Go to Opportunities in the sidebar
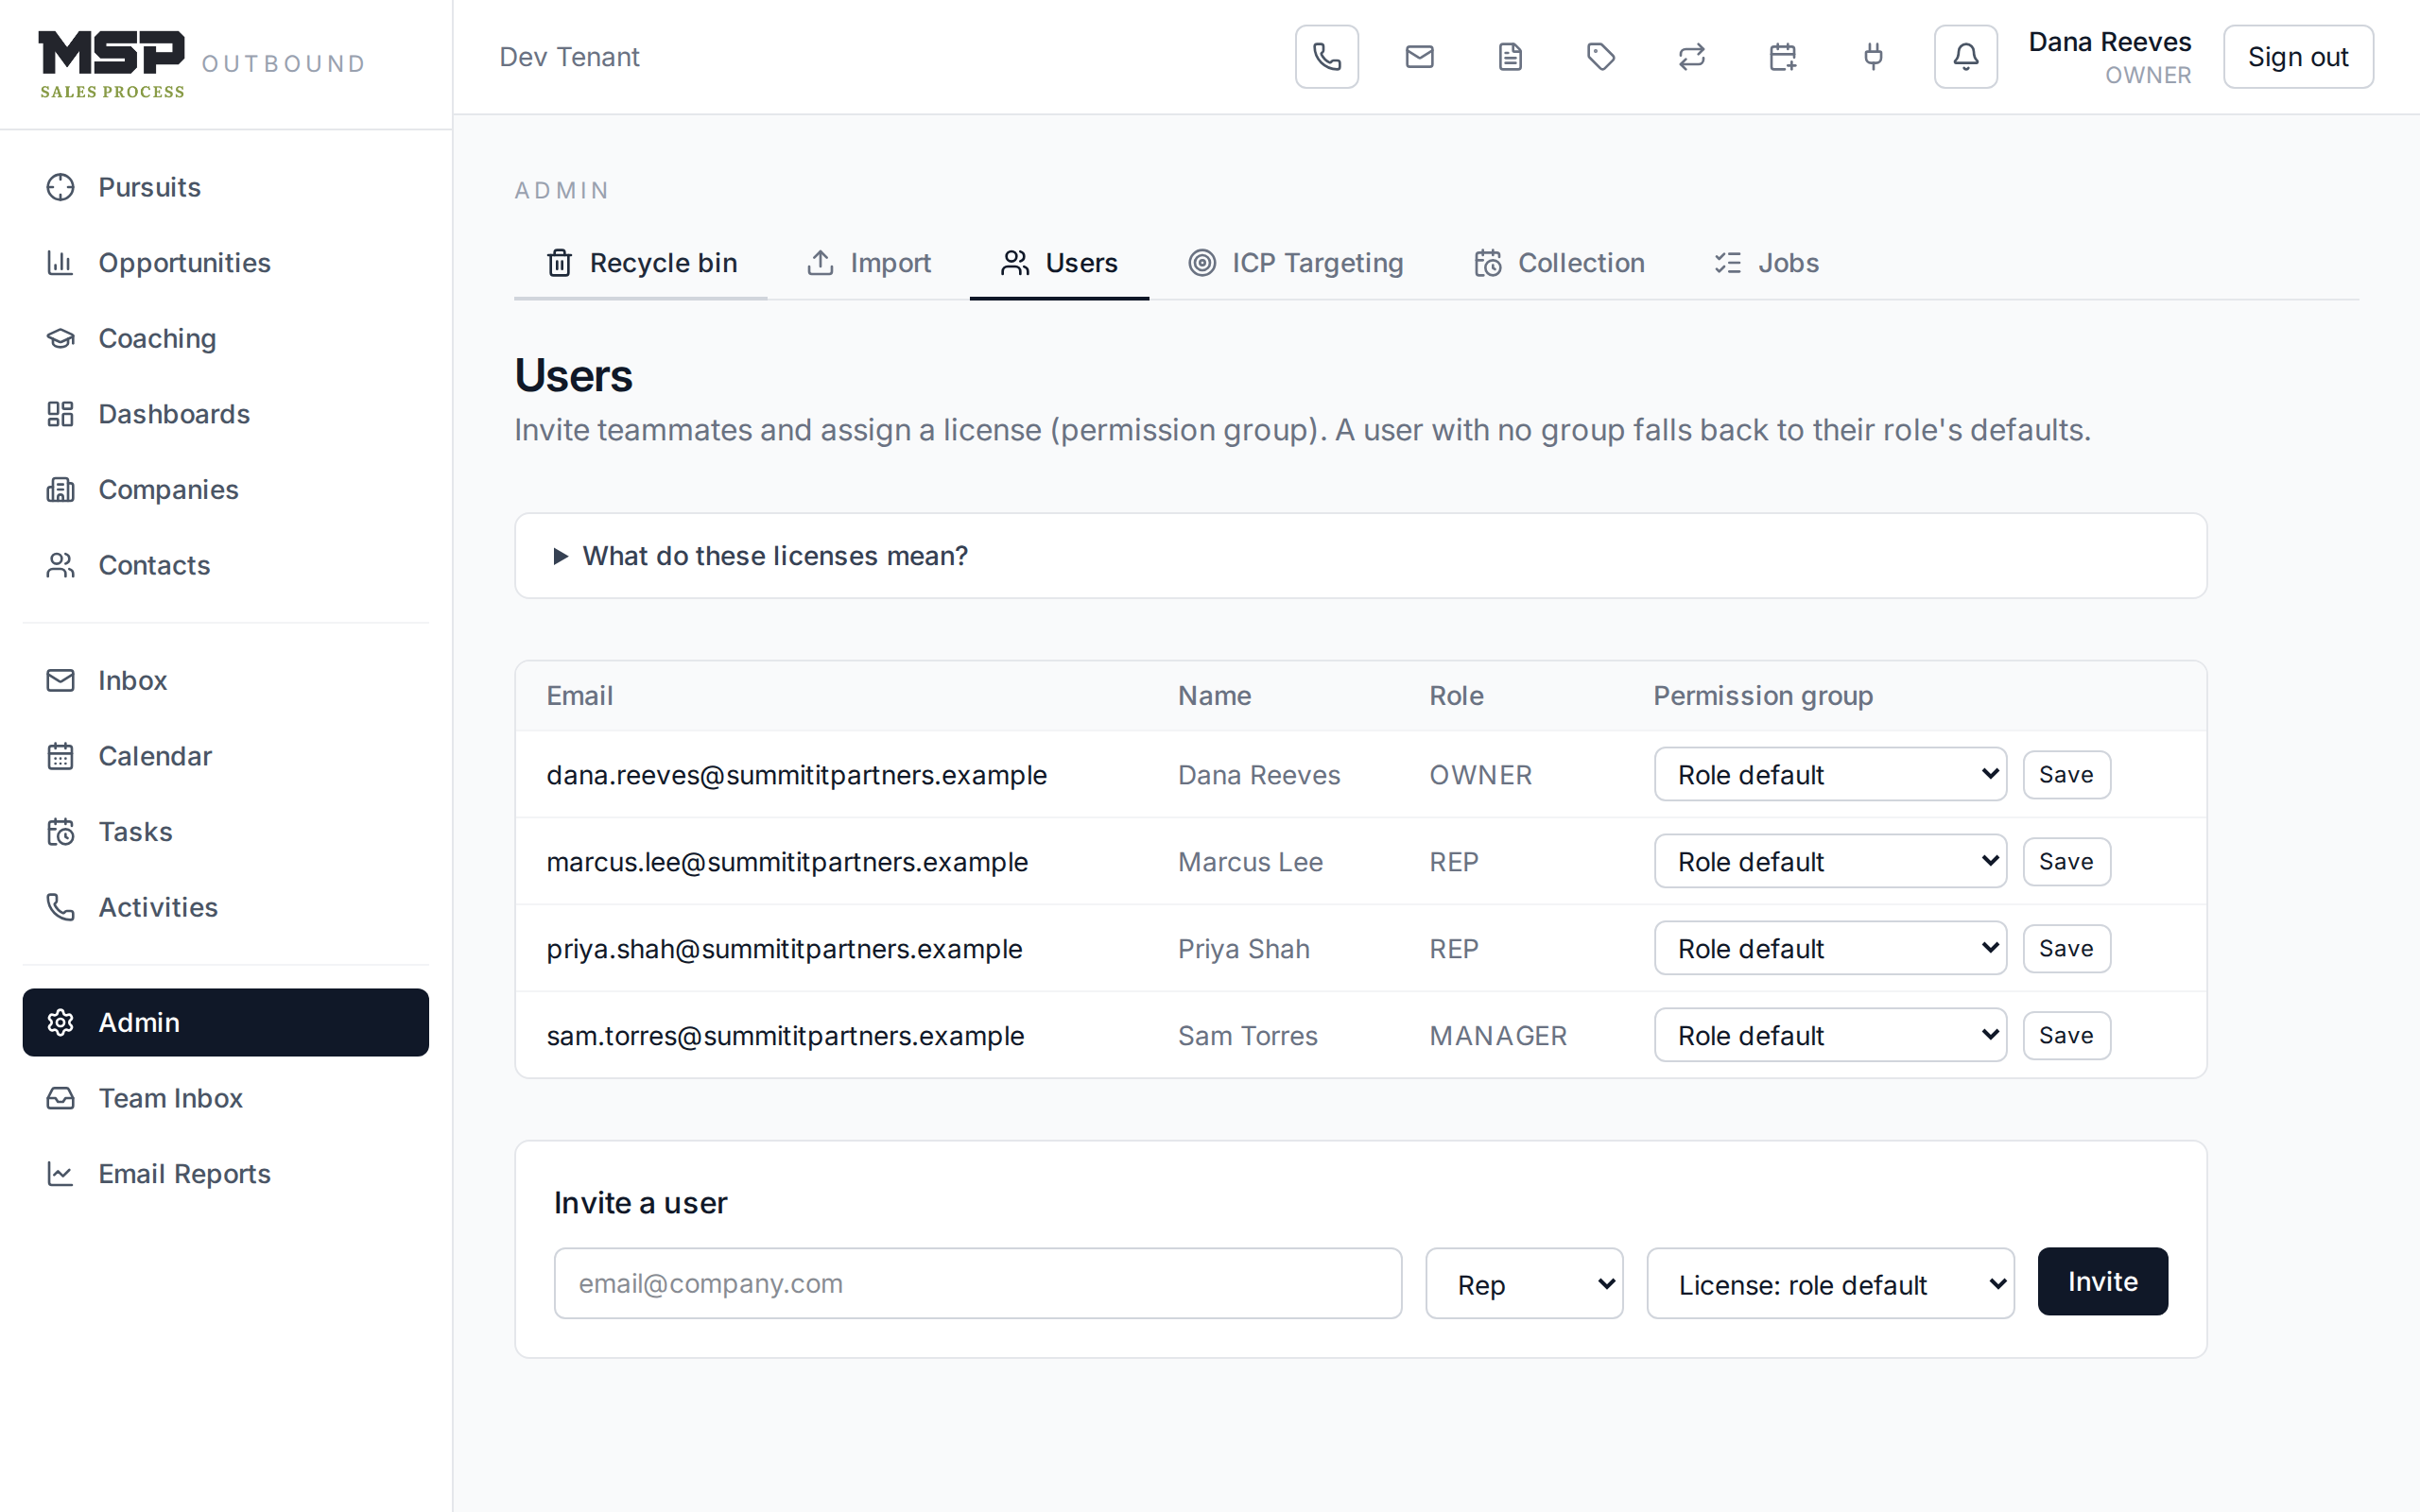2420x1512 pixels. click(225, 263)
